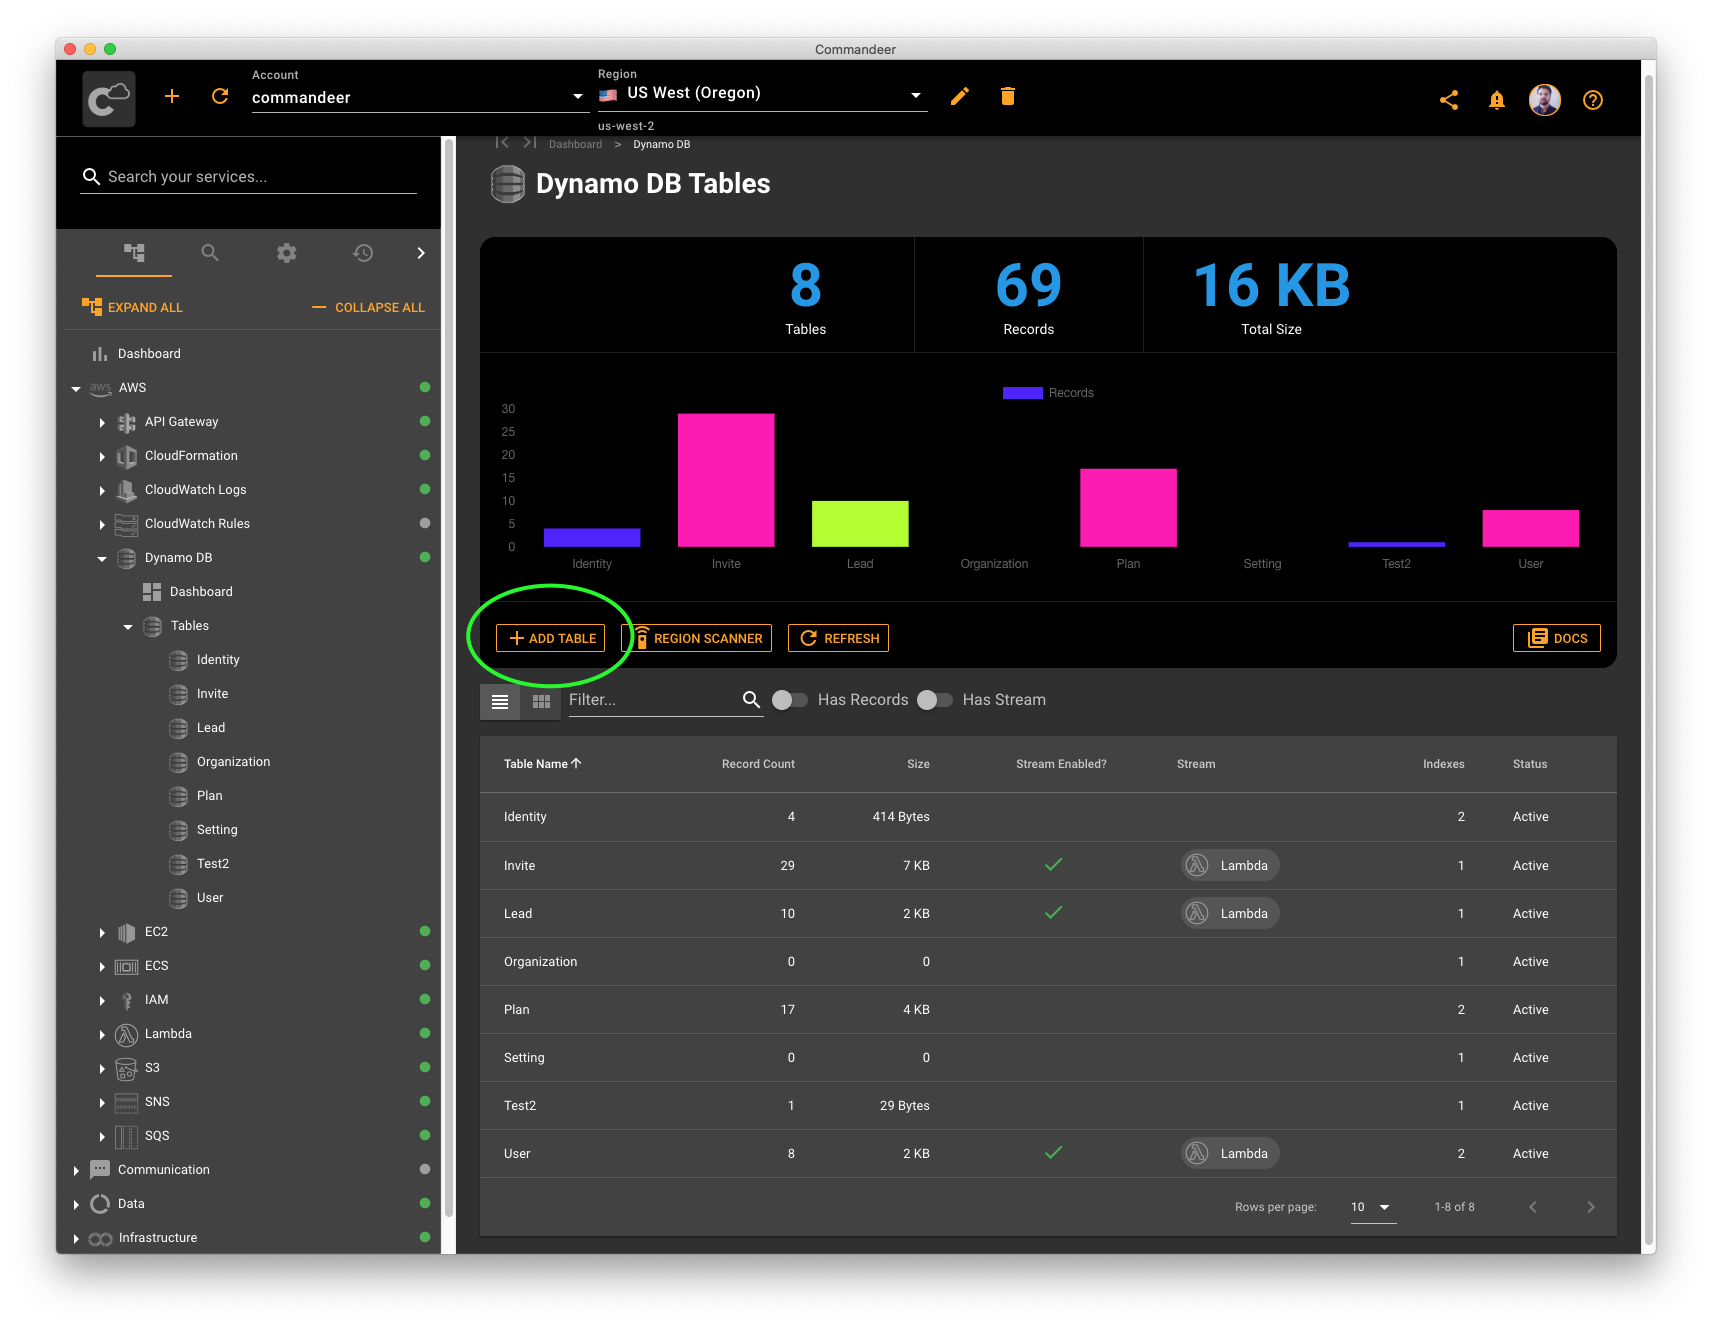Expand the API Gateway node
The image size is (1712, 1328).
click(102, 422)
